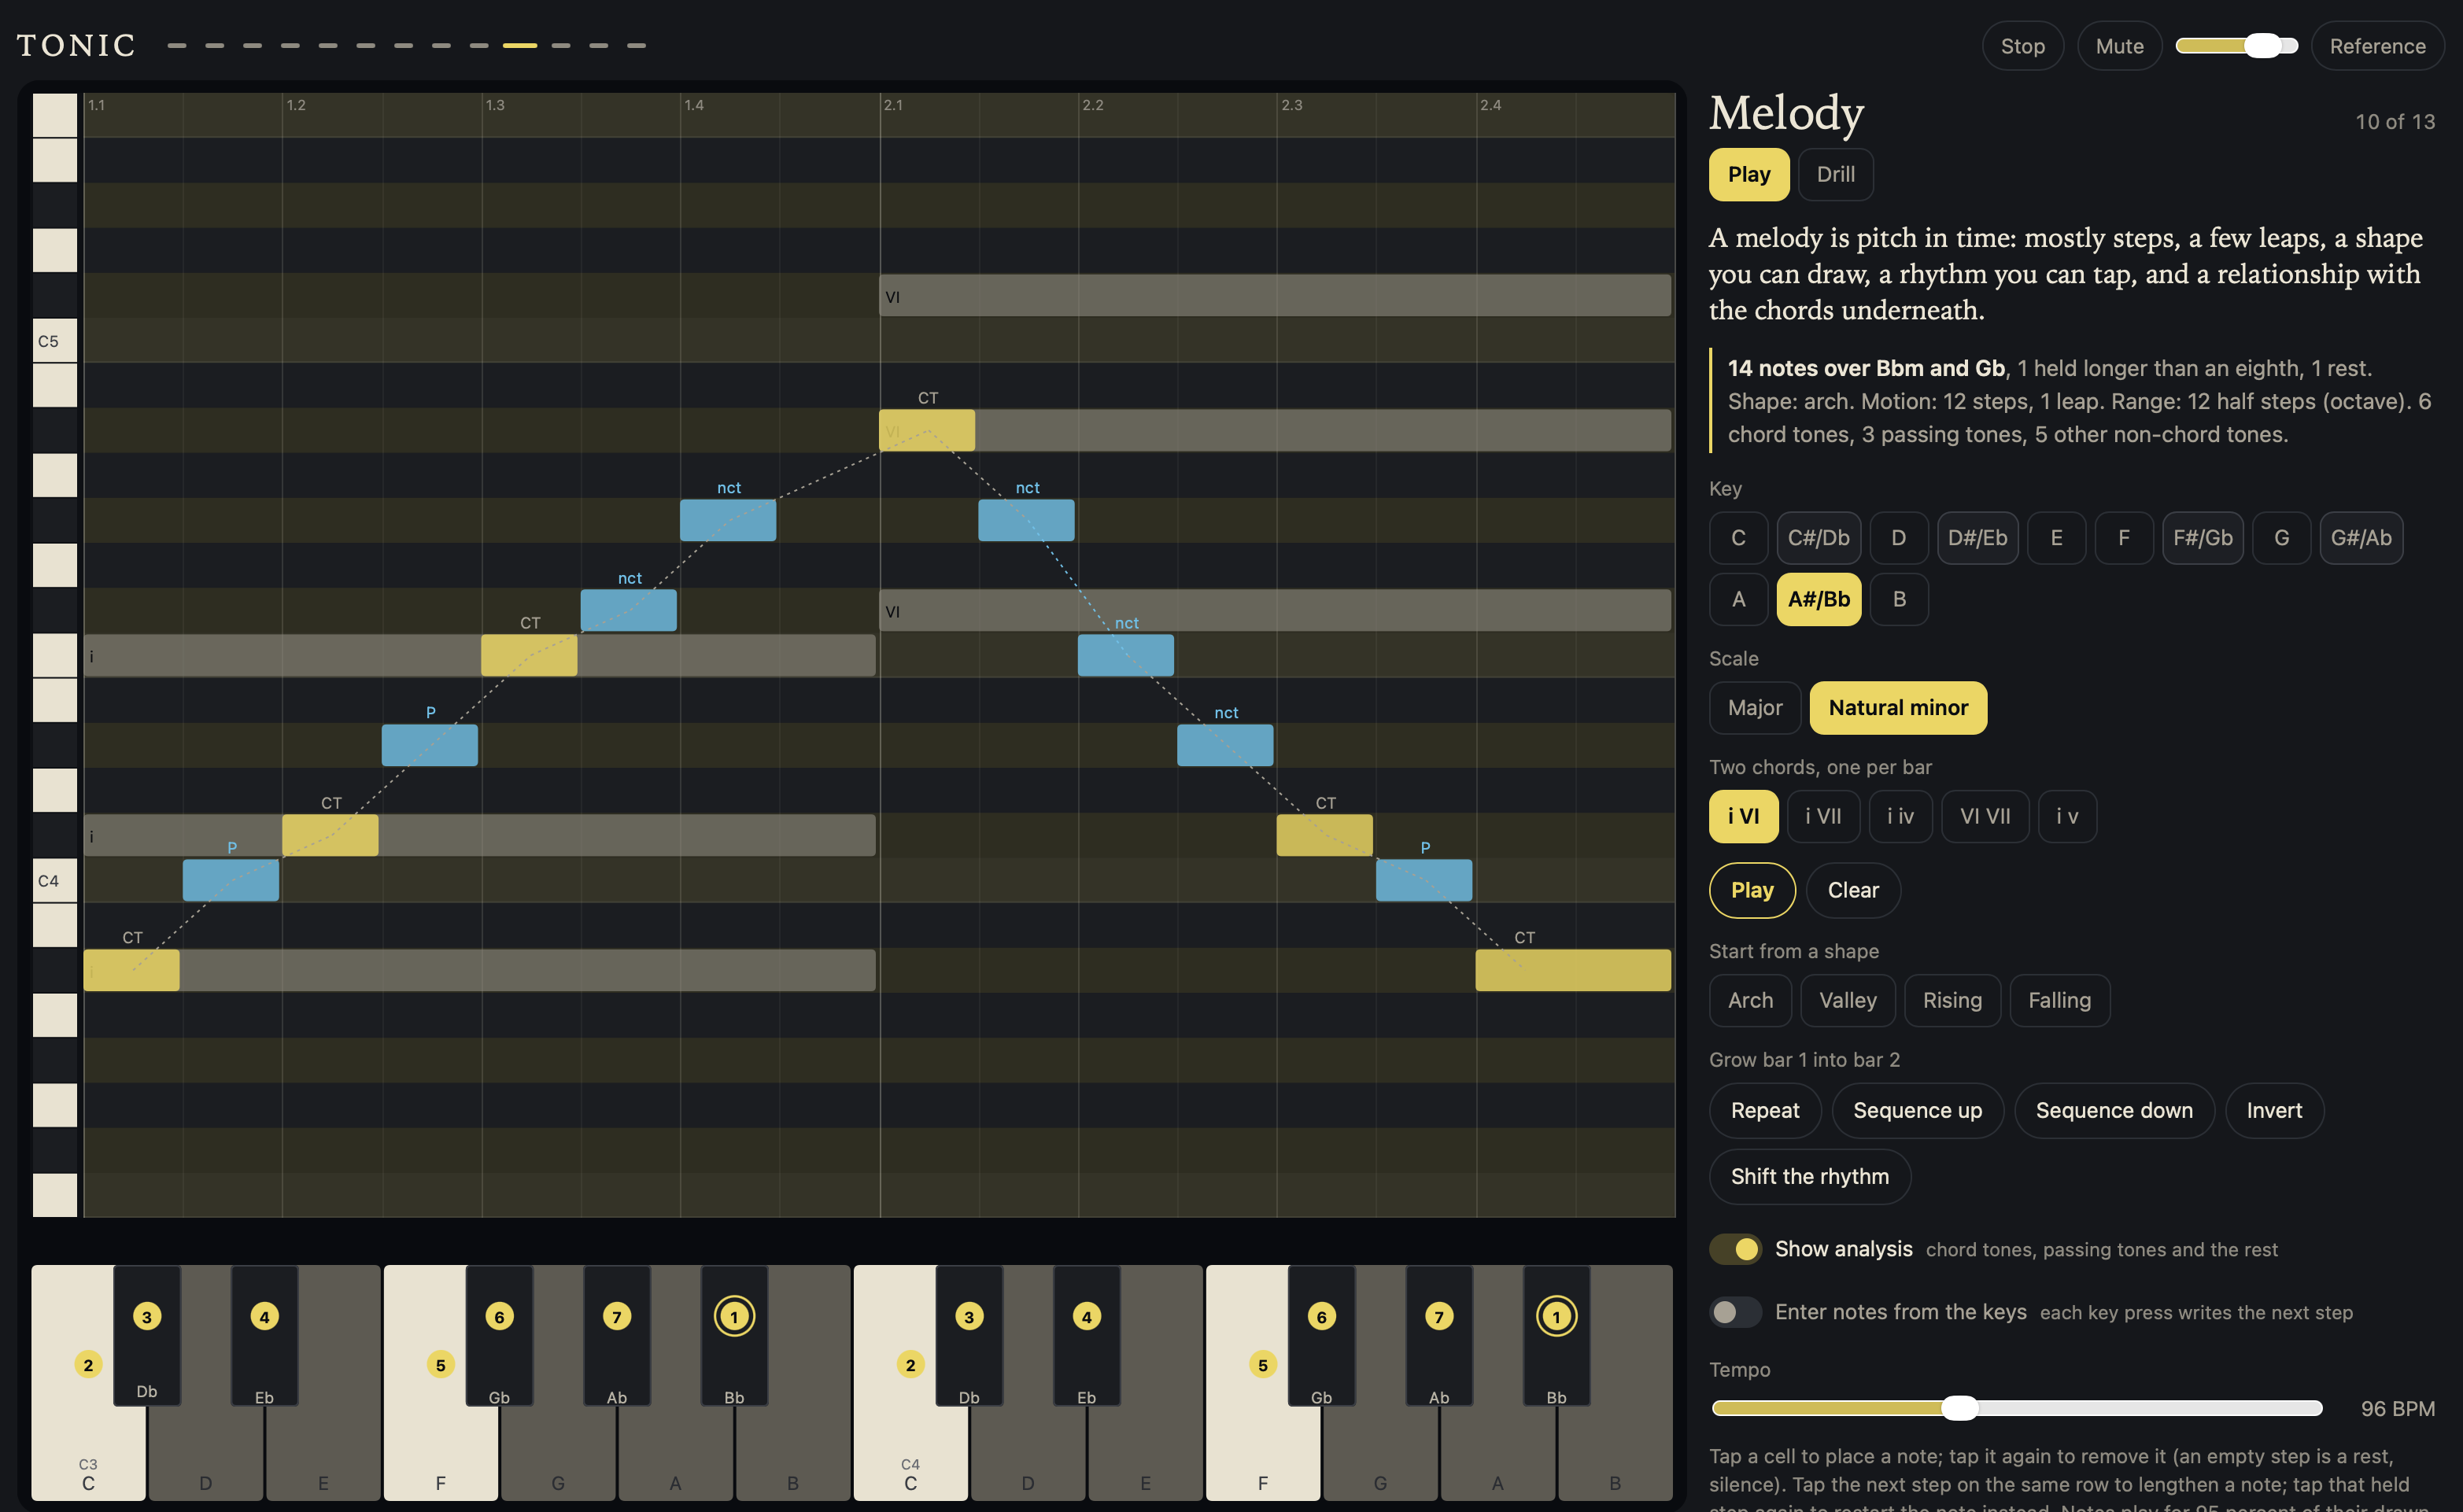Click the 2.3 timeline beat marker
The height and width of the screenshot is (1512, 2463).
[1292, 105]
